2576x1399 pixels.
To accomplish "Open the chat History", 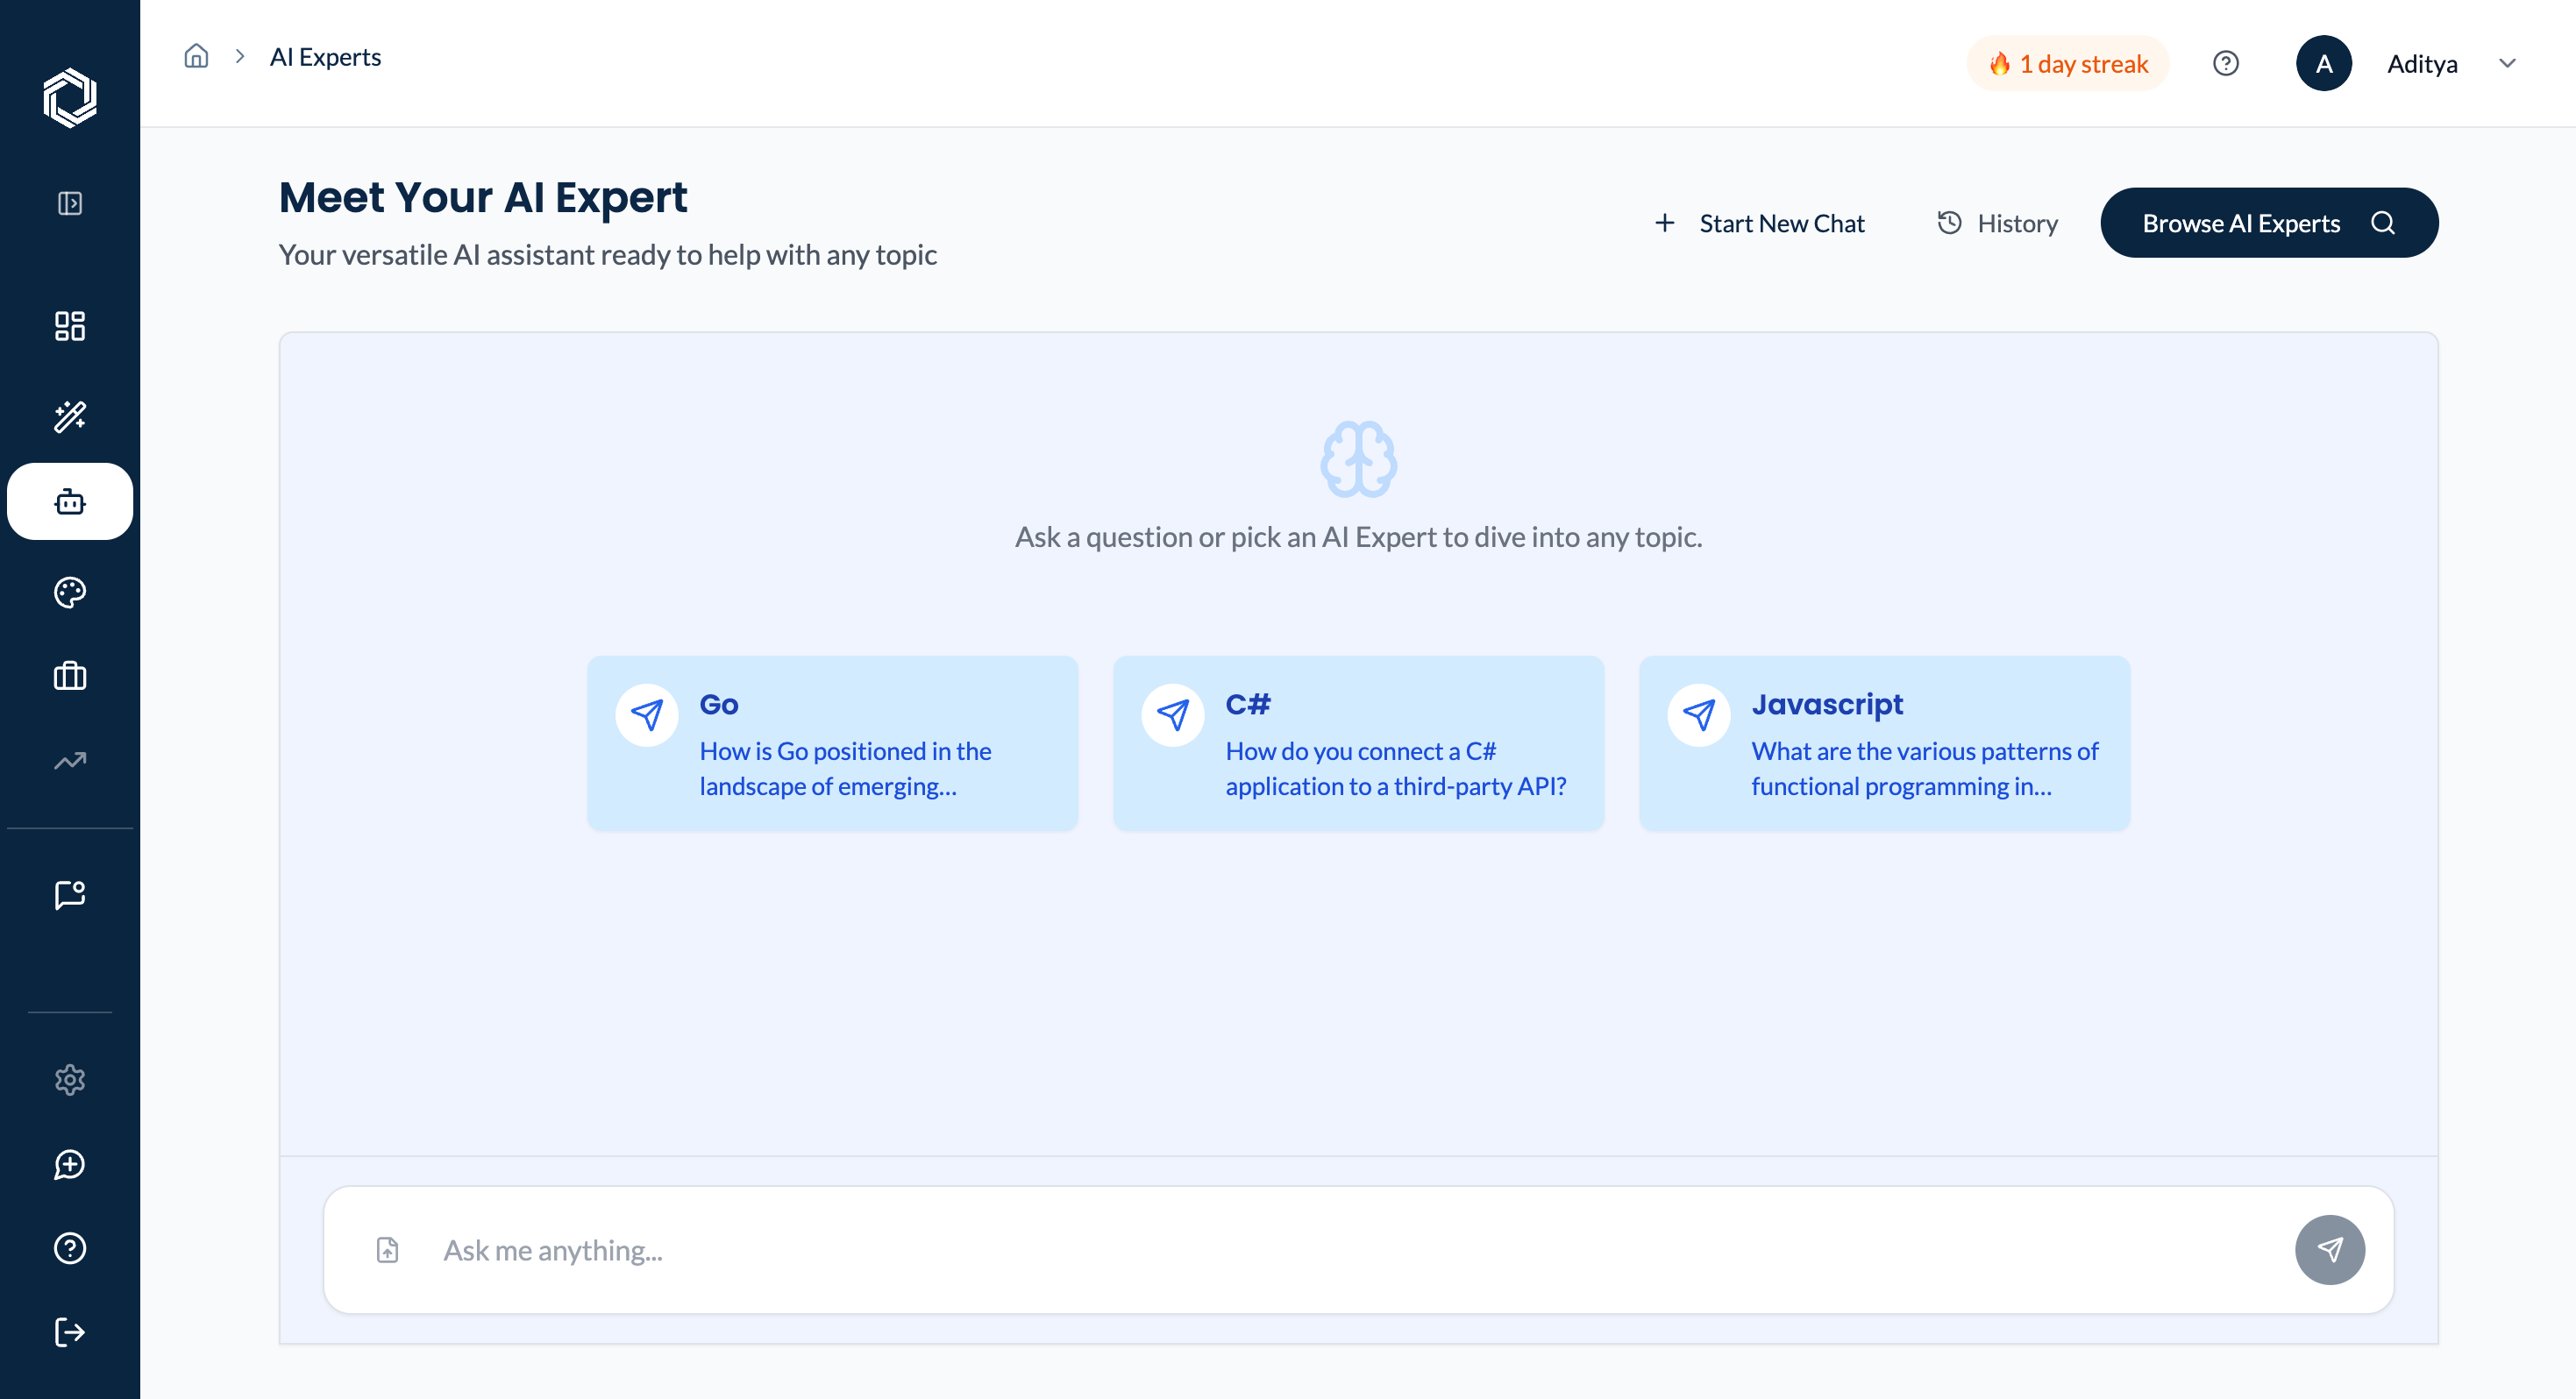I will (x=1997, y=223).
